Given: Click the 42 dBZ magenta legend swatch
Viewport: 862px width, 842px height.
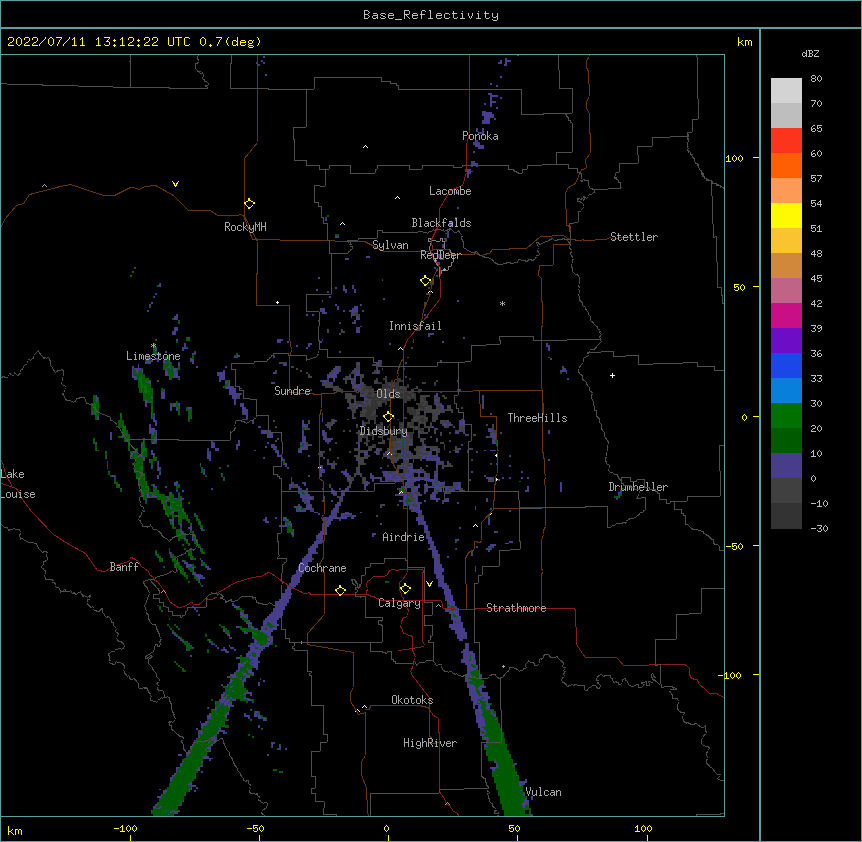Looking at the screenshot, I should click(786, 315).
